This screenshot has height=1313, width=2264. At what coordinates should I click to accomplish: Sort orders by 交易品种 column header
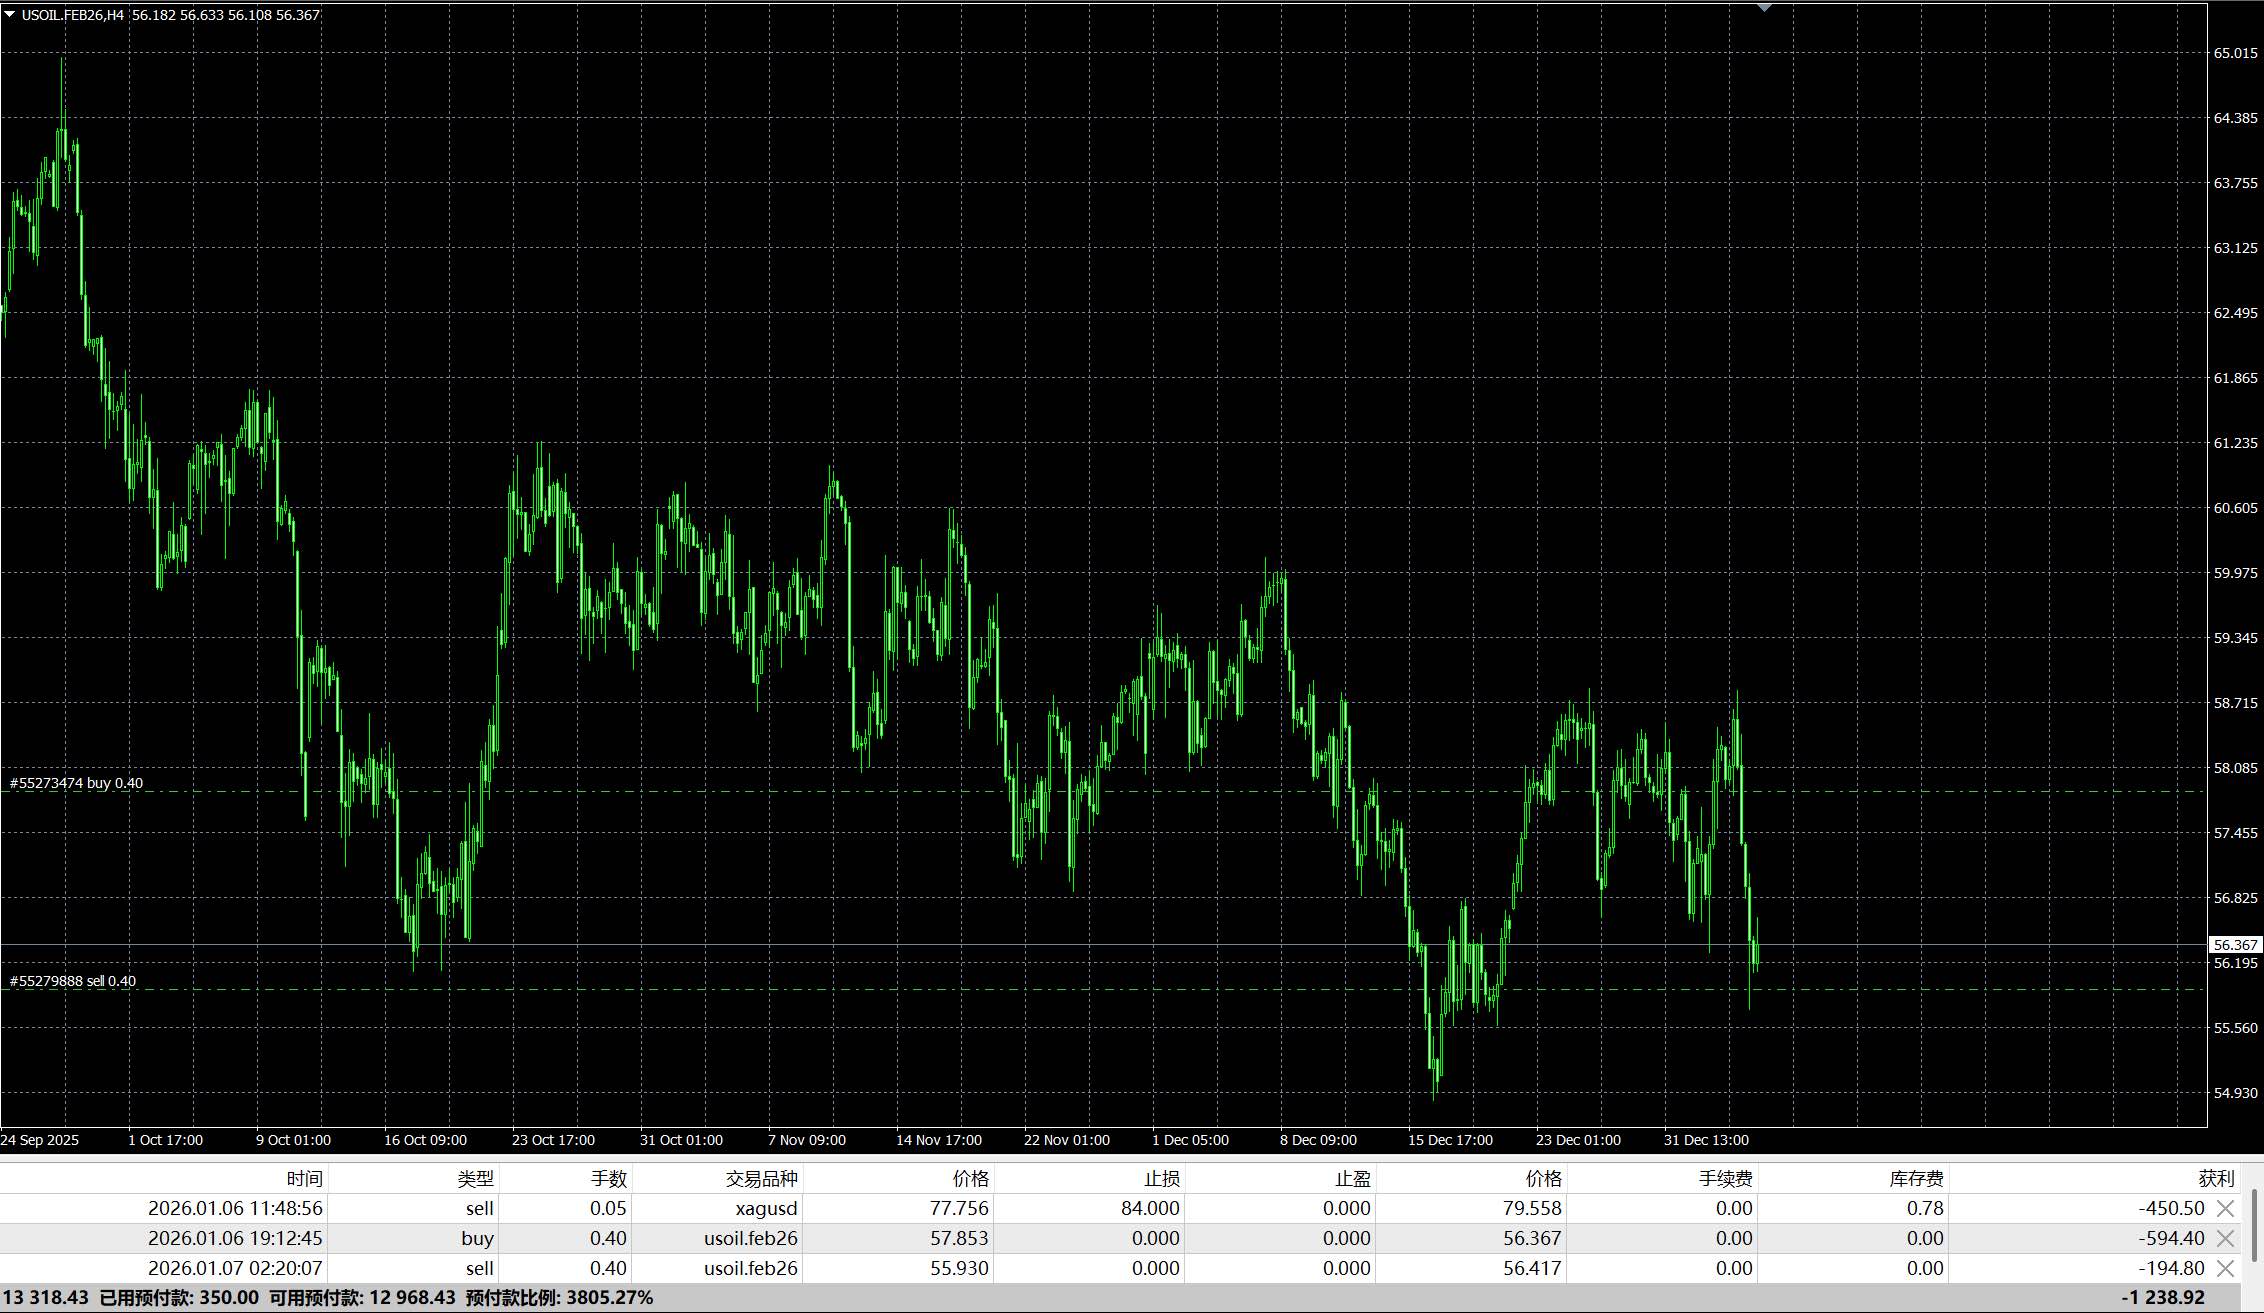coord(761,1179)
